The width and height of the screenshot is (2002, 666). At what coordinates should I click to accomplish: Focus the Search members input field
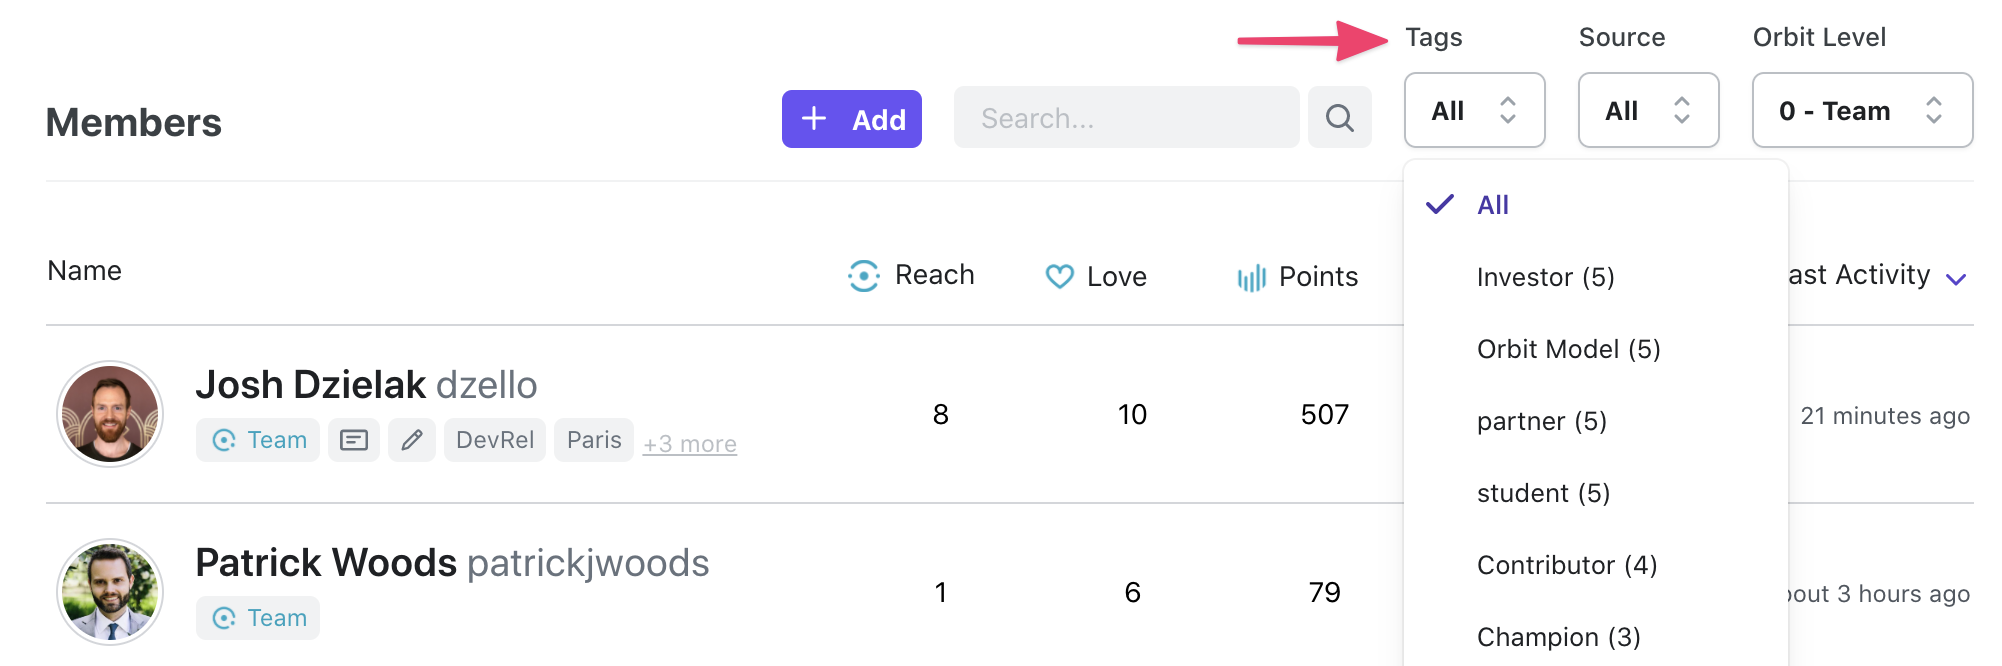pos(1127,118)
